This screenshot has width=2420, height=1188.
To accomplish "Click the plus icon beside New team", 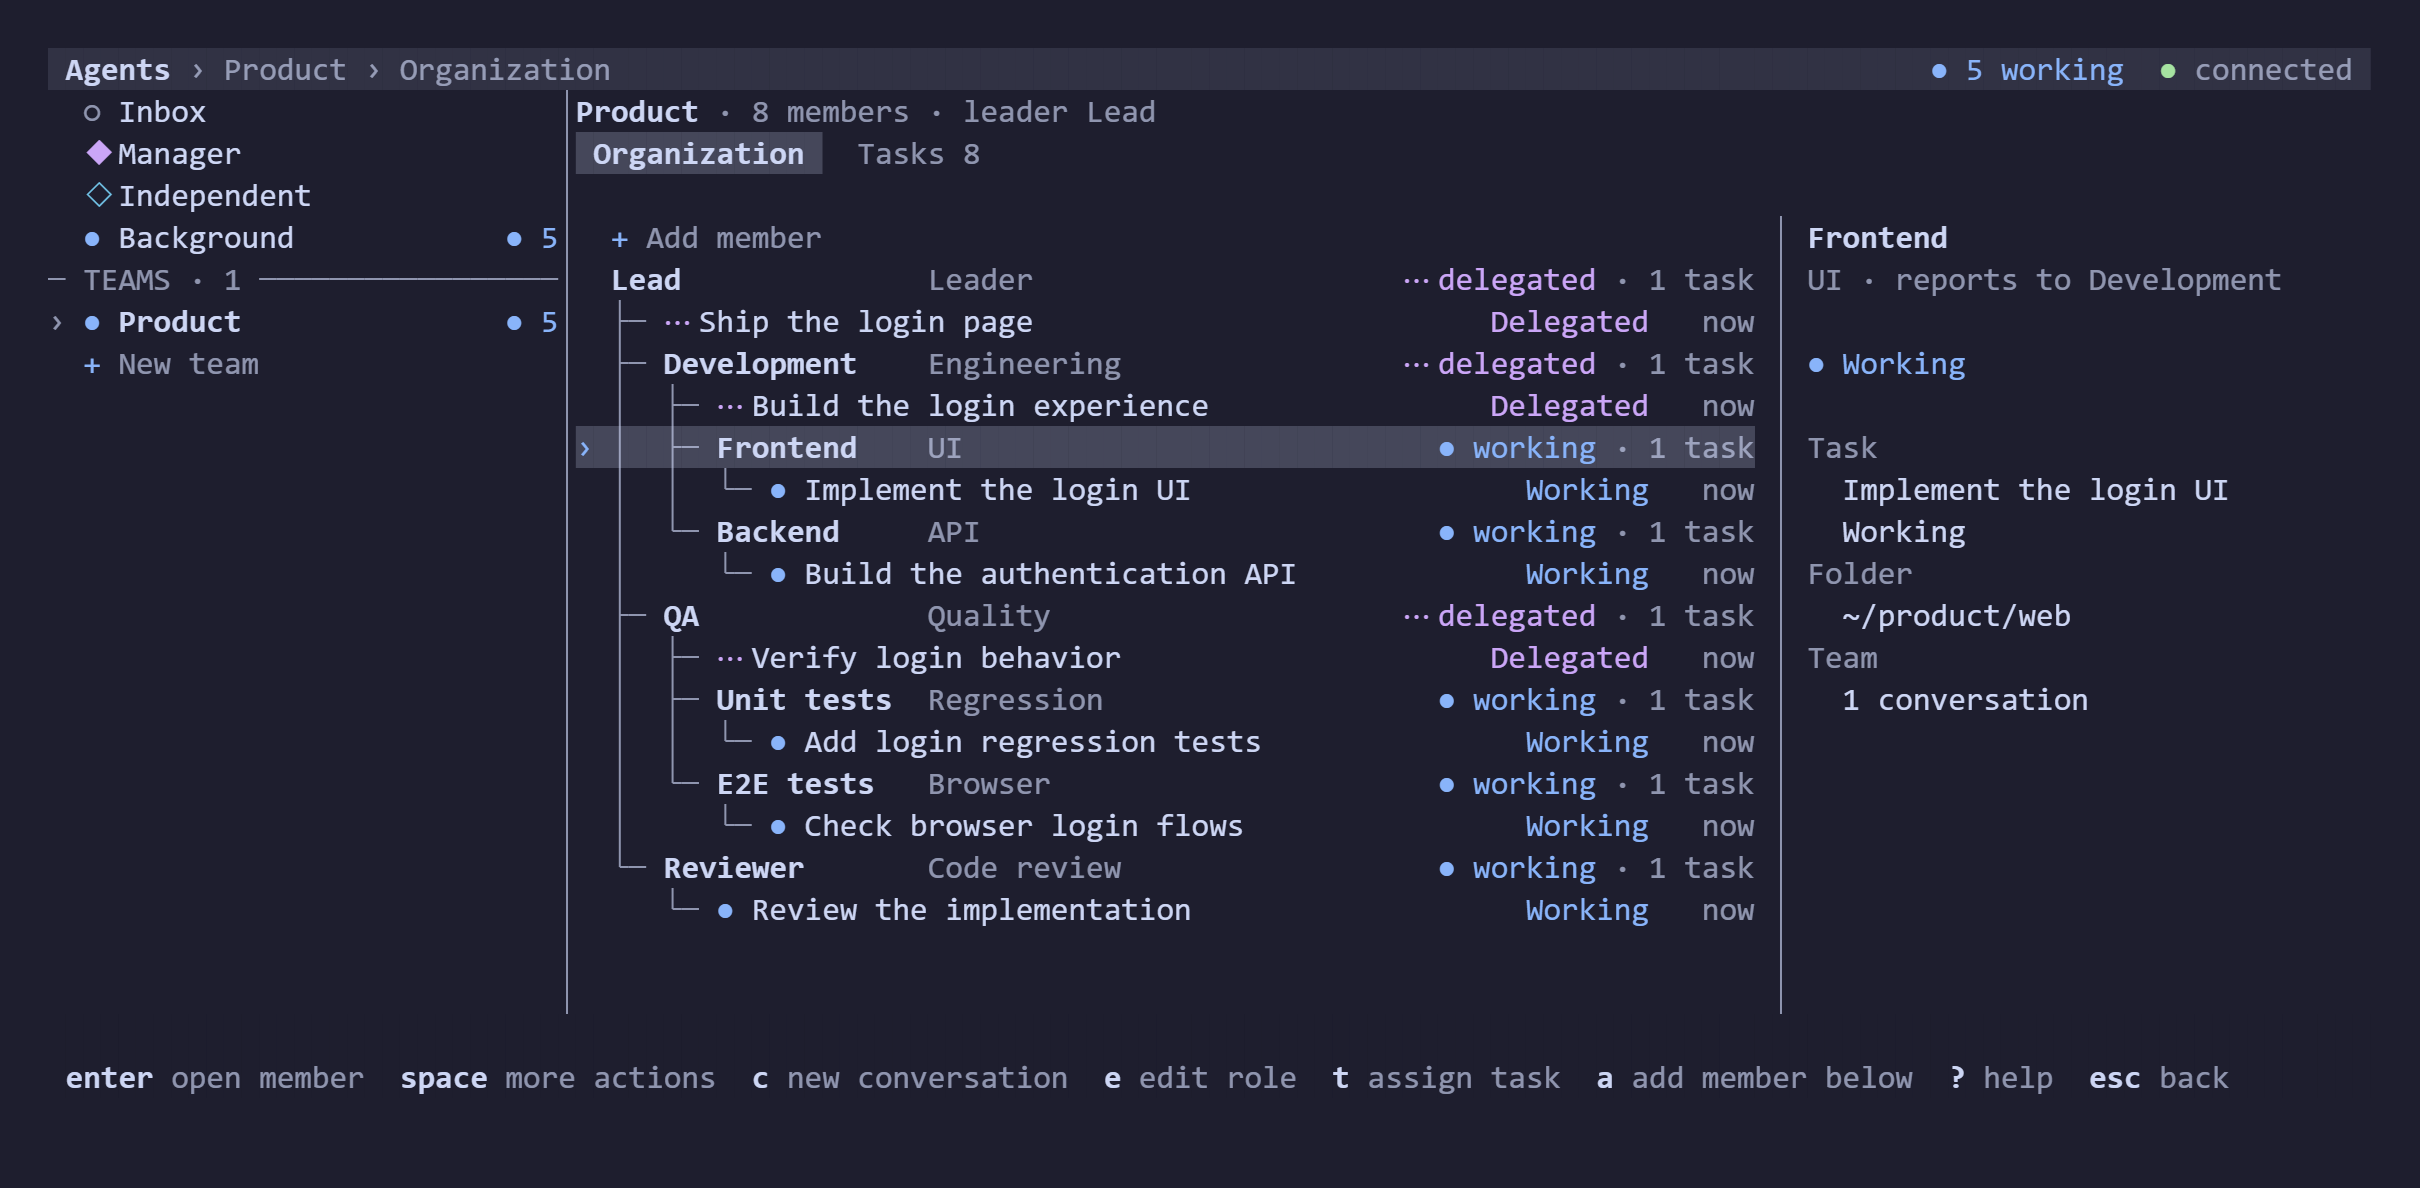I will pyautogui.click(x=92, y=365).
